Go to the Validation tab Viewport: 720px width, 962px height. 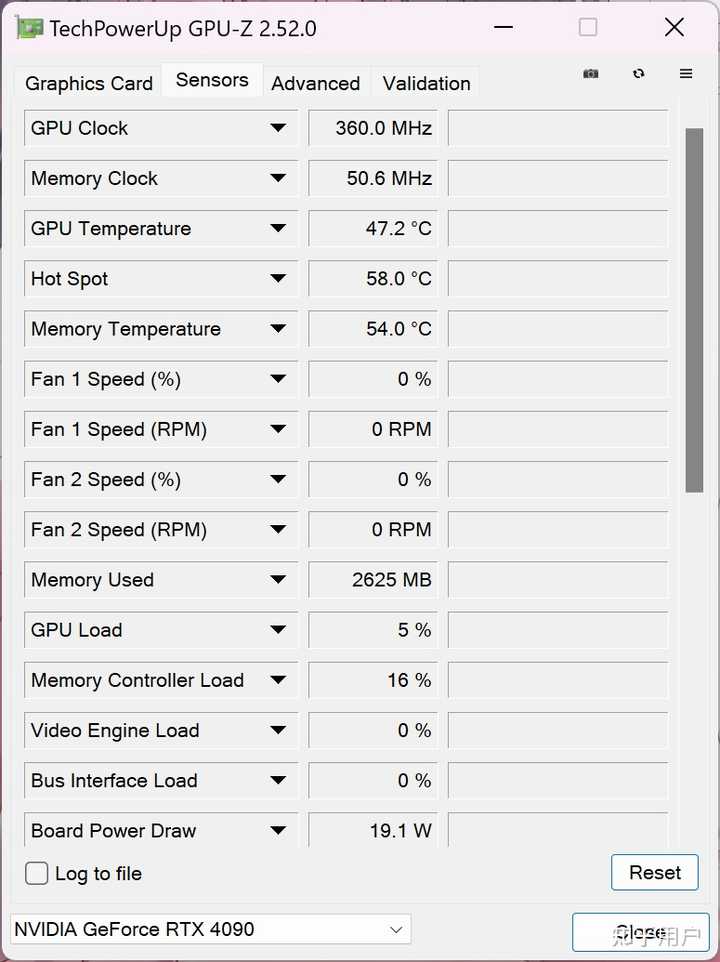click(x=426, y=83)
